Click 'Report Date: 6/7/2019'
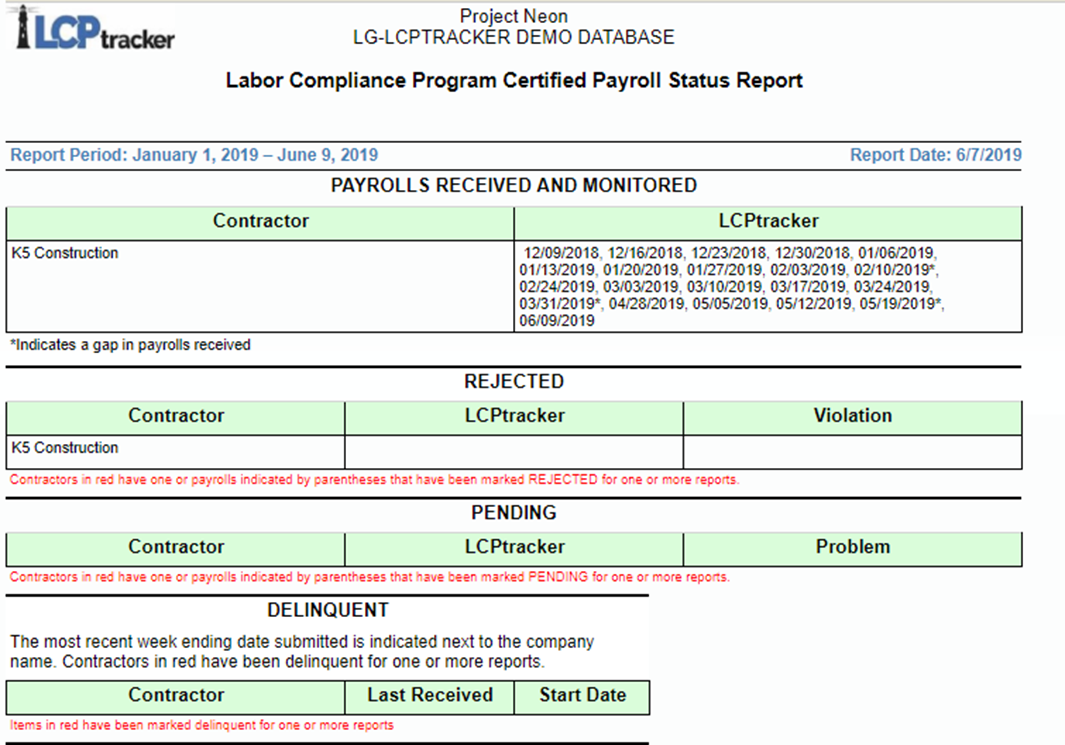Screen dimensions: 1065x745 click(935, 155)
